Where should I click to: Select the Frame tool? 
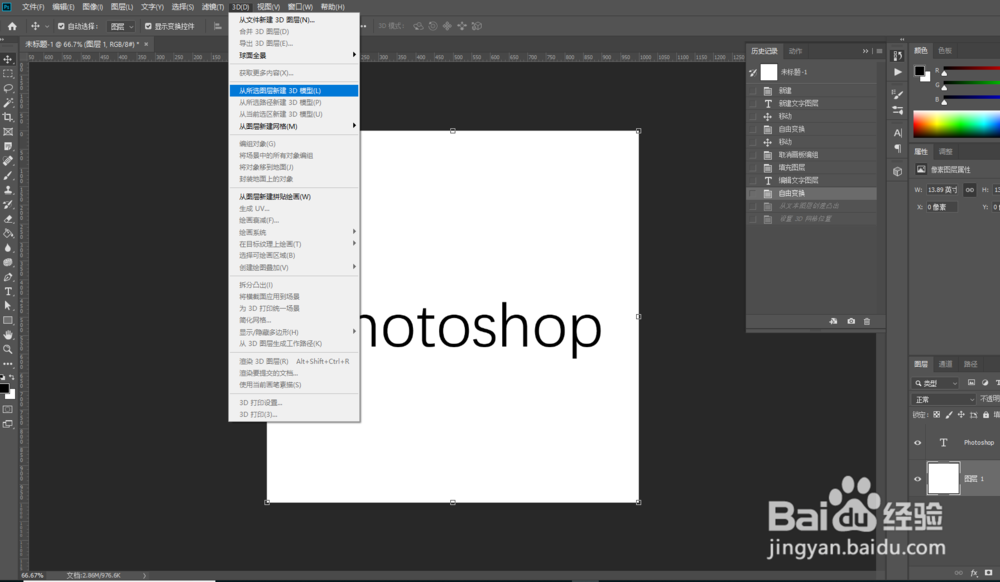click(8, 132)
